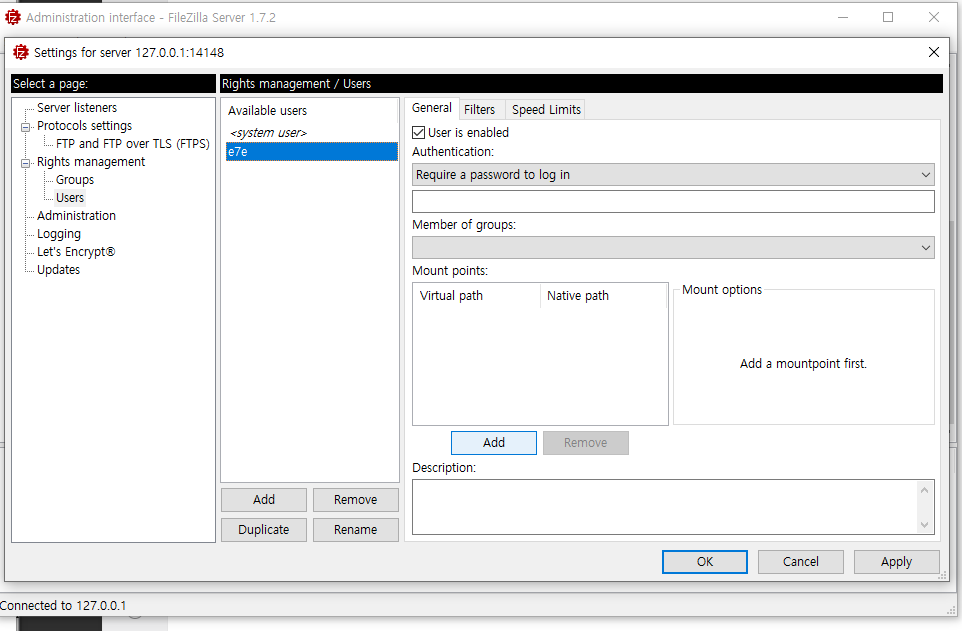The width and height of the screenshot is (962, 631).
Task: Open the Authentication type dropdown
Action: [673, 175]
